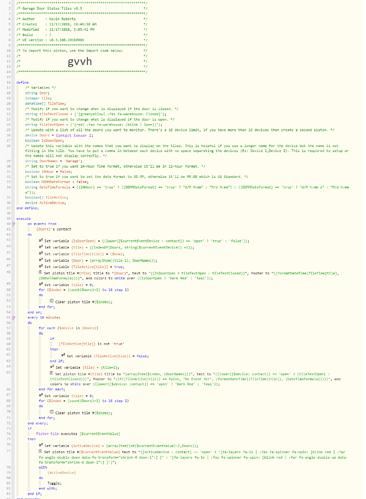This screenshot has height=499, width=366.
Task: Click the 'end with;' statement
Action: [x=48, y=488]
